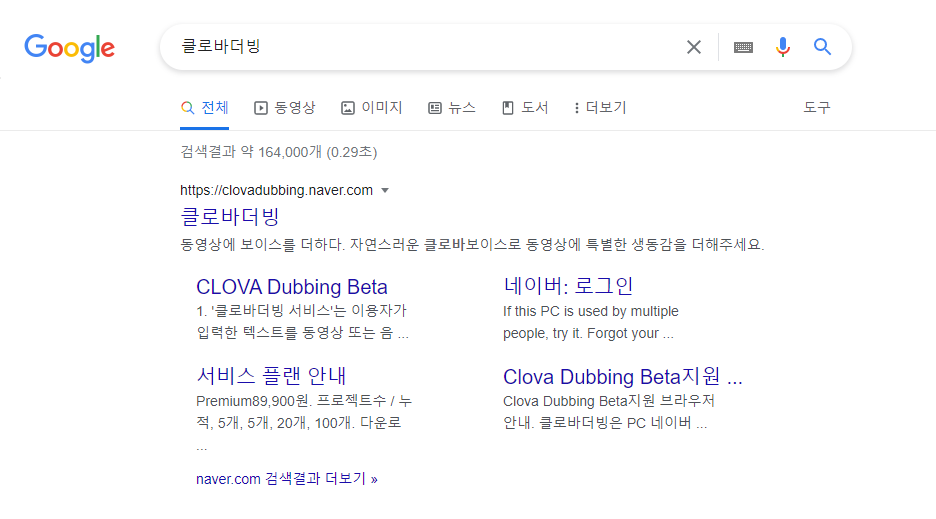Screen dimensions: 936x519
Task: Open the Clova Dubbing Beta지원 sitelink
Action: point(623,377)
